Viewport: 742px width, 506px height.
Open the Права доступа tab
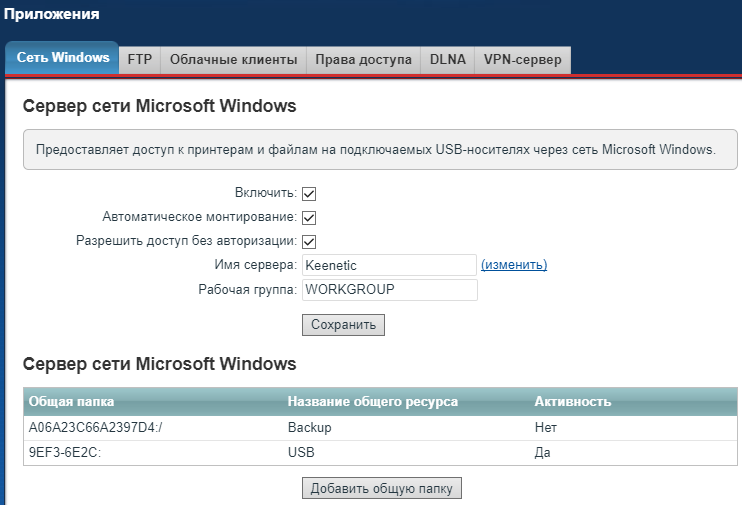click(363, 60)
